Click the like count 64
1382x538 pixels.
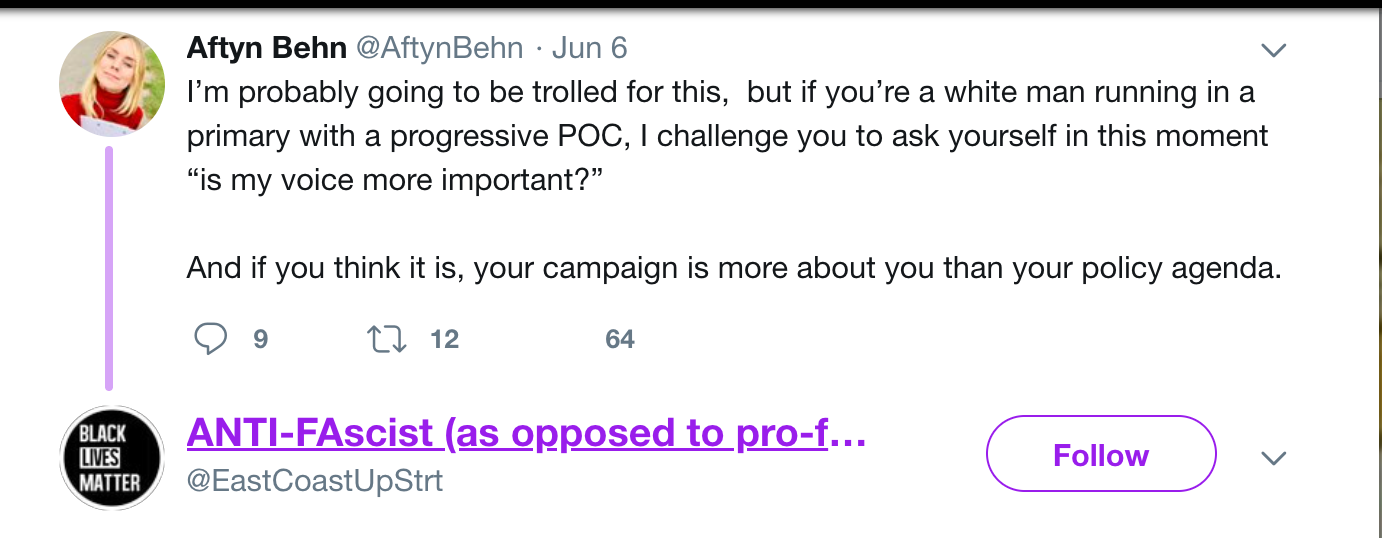tap(620, 339)
